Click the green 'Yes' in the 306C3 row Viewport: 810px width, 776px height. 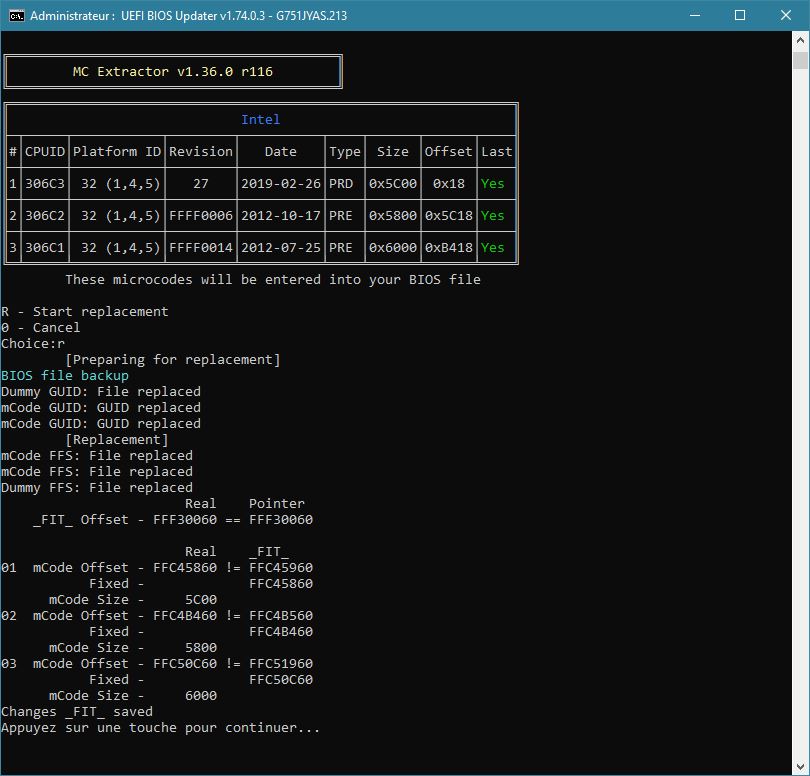pos(492,183)
